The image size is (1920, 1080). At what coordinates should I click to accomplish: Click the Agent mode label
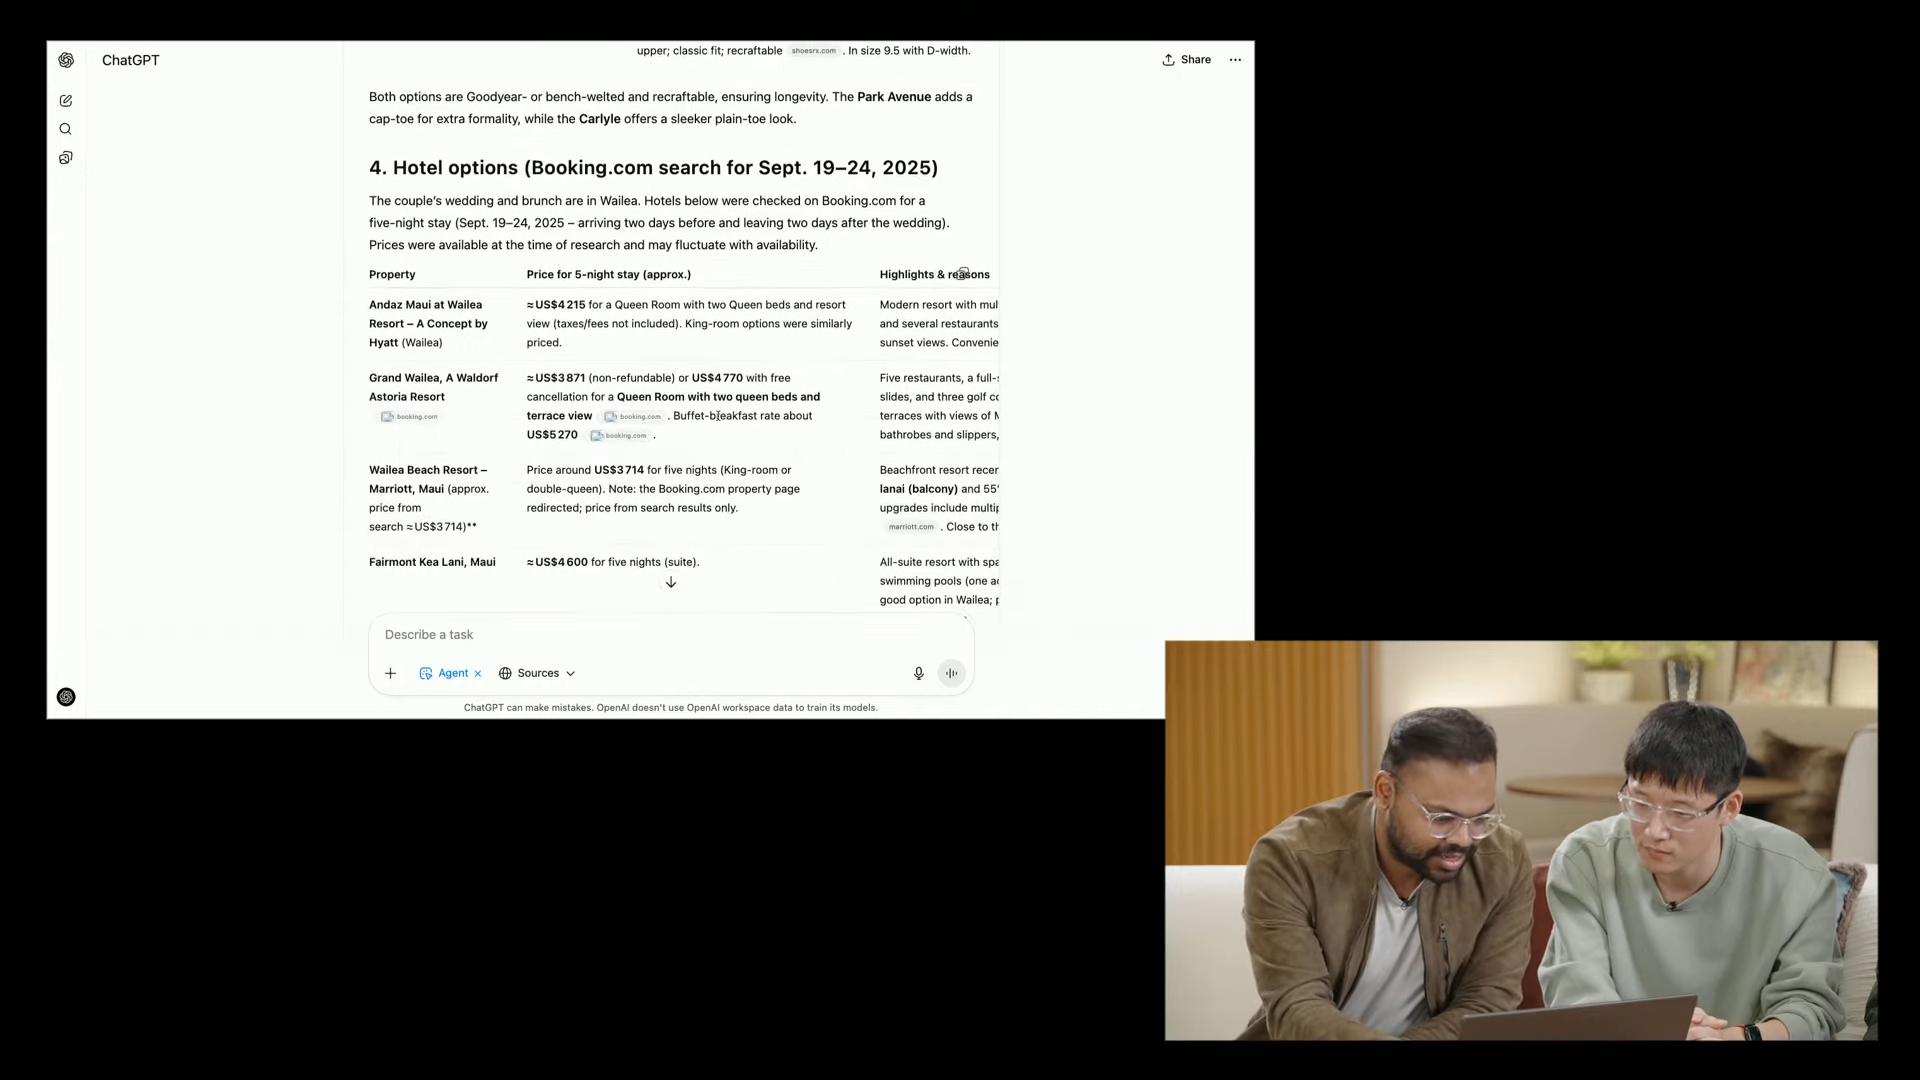tap(453, 673)
